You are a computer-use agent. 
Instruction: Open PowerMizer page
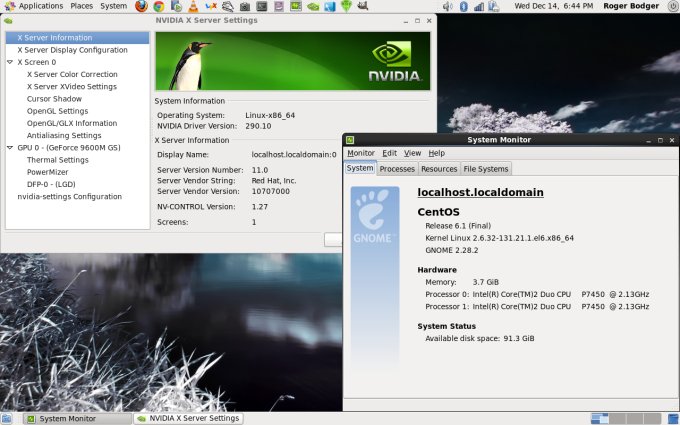pos(47,172)
